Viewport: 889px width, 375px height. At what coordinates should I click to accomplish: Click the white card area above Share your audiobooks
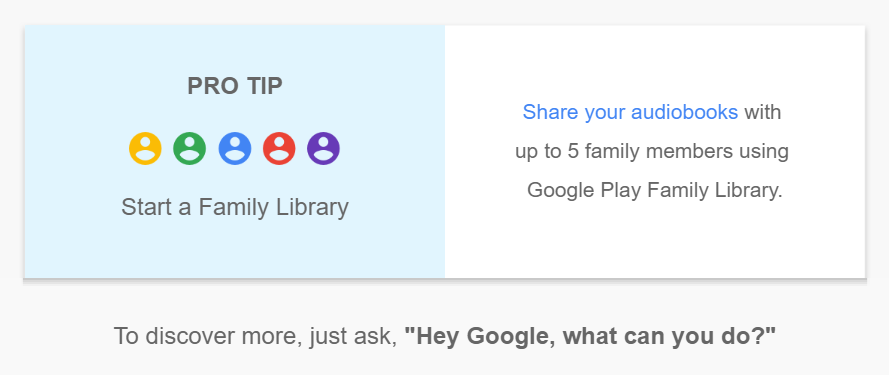[x=655, y=60]
